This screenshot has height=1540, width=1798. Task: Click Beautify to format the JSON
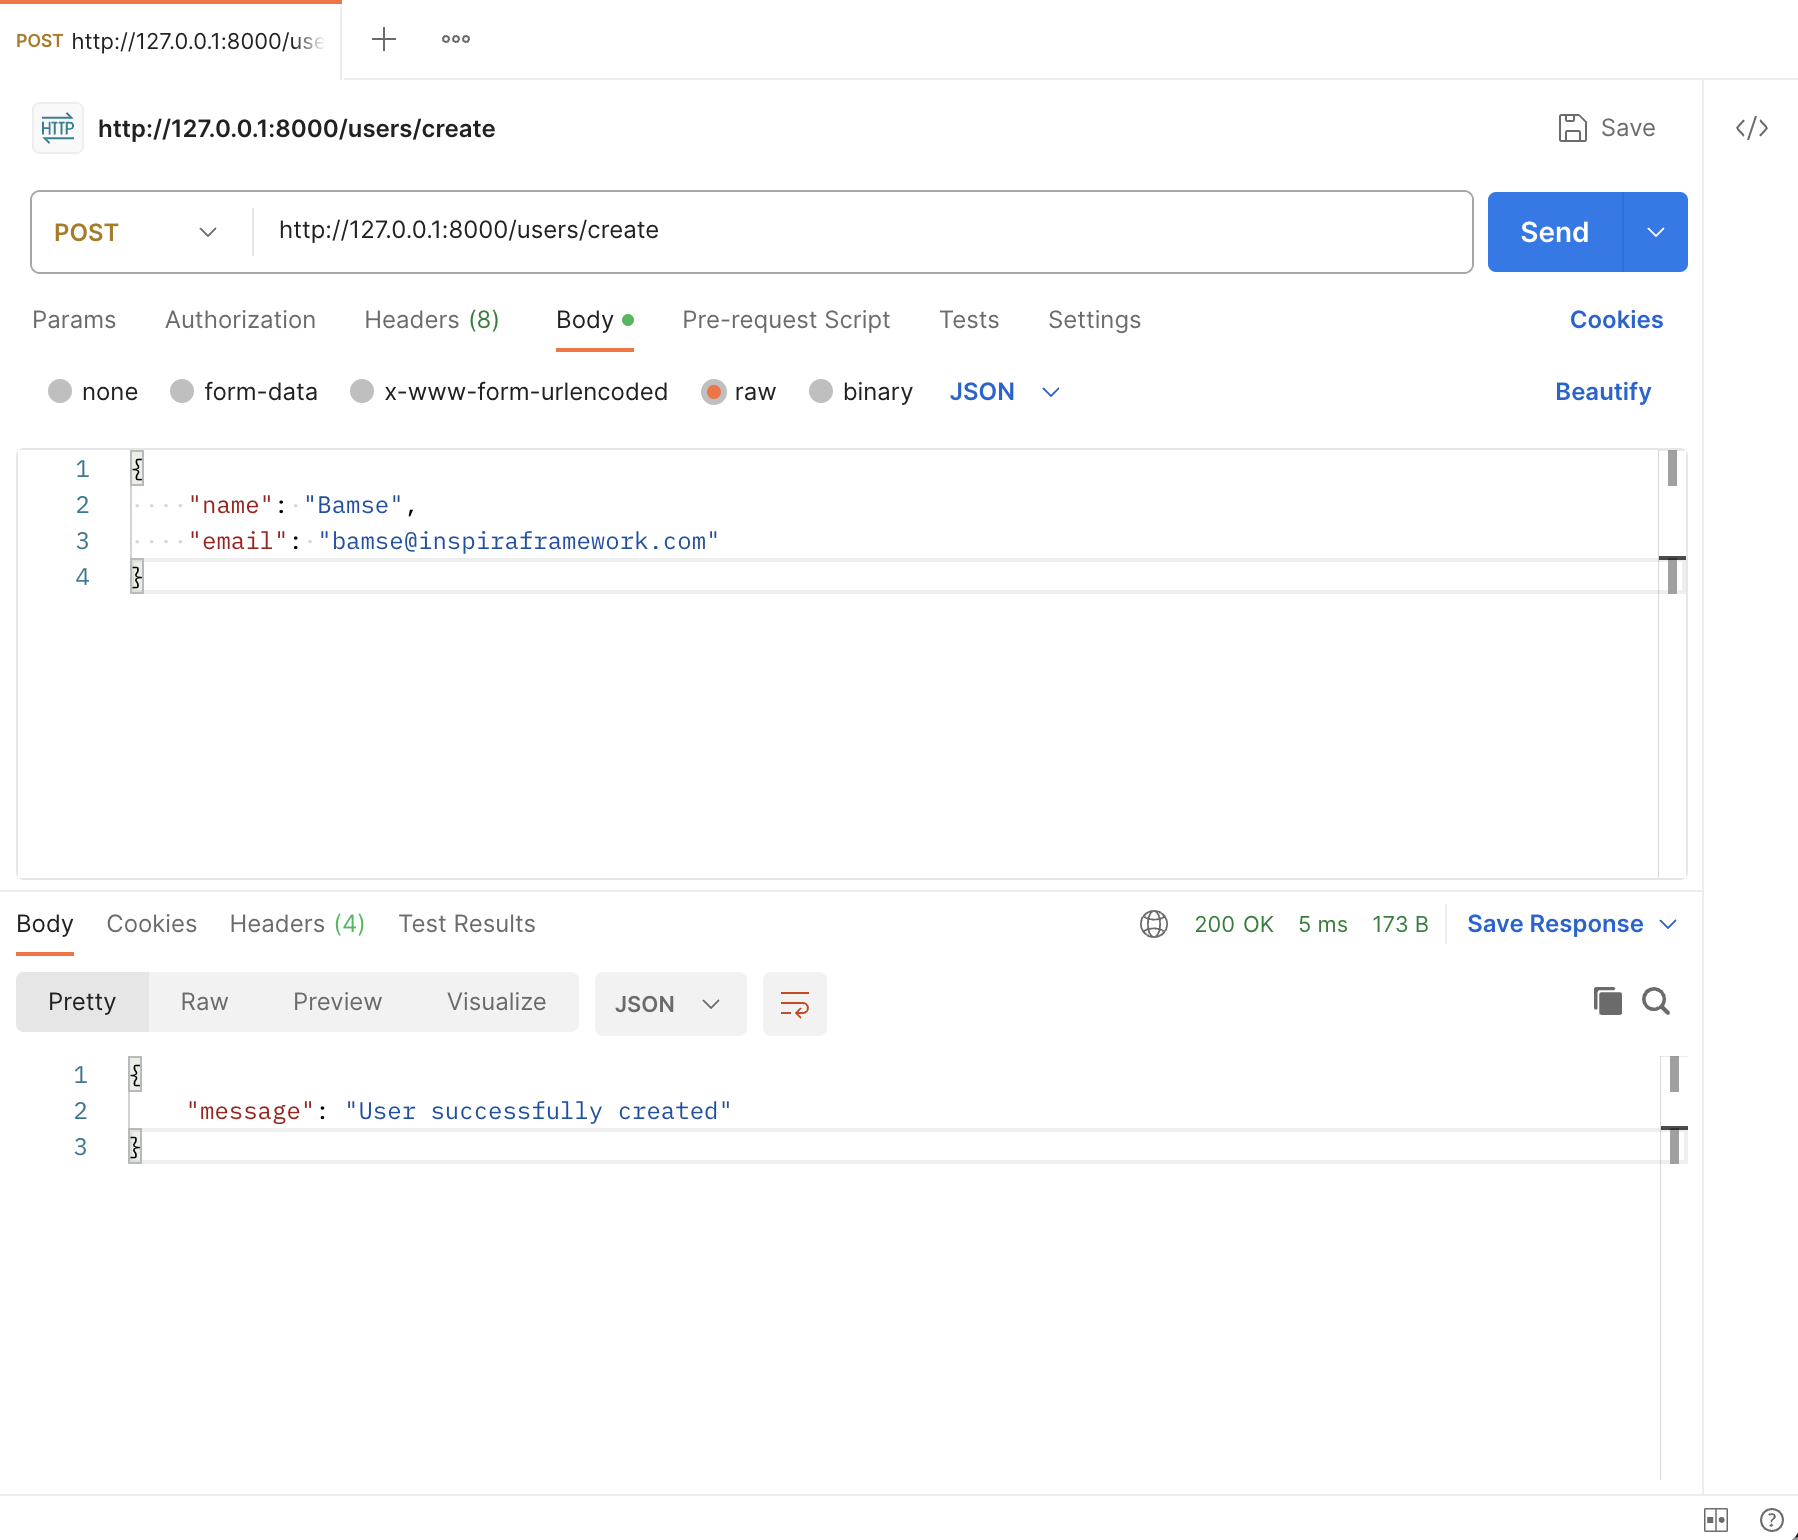tap(1603, 392)
